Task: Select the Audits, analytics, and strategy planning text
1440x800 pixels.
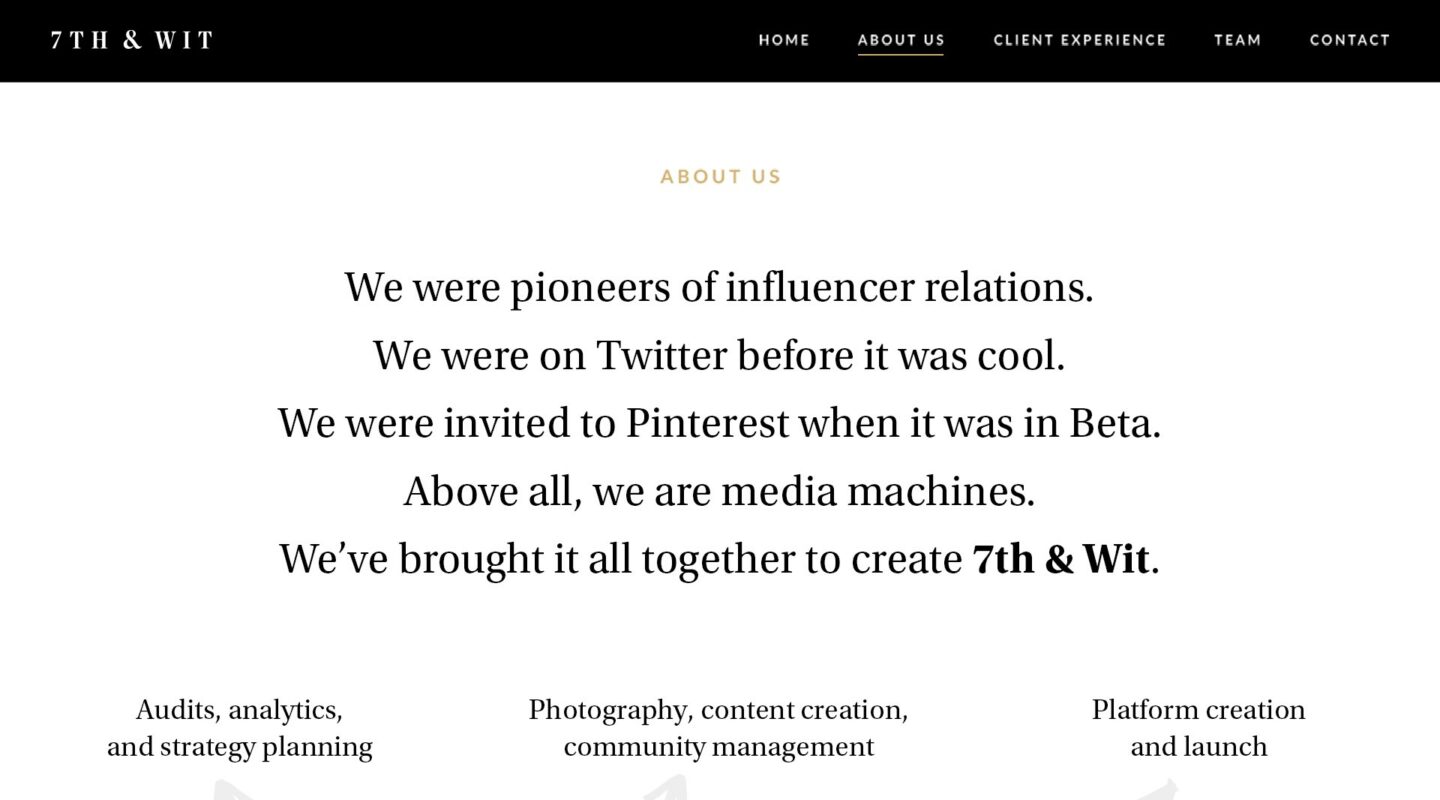Action: pyautogui.click(x=240, y=727)
